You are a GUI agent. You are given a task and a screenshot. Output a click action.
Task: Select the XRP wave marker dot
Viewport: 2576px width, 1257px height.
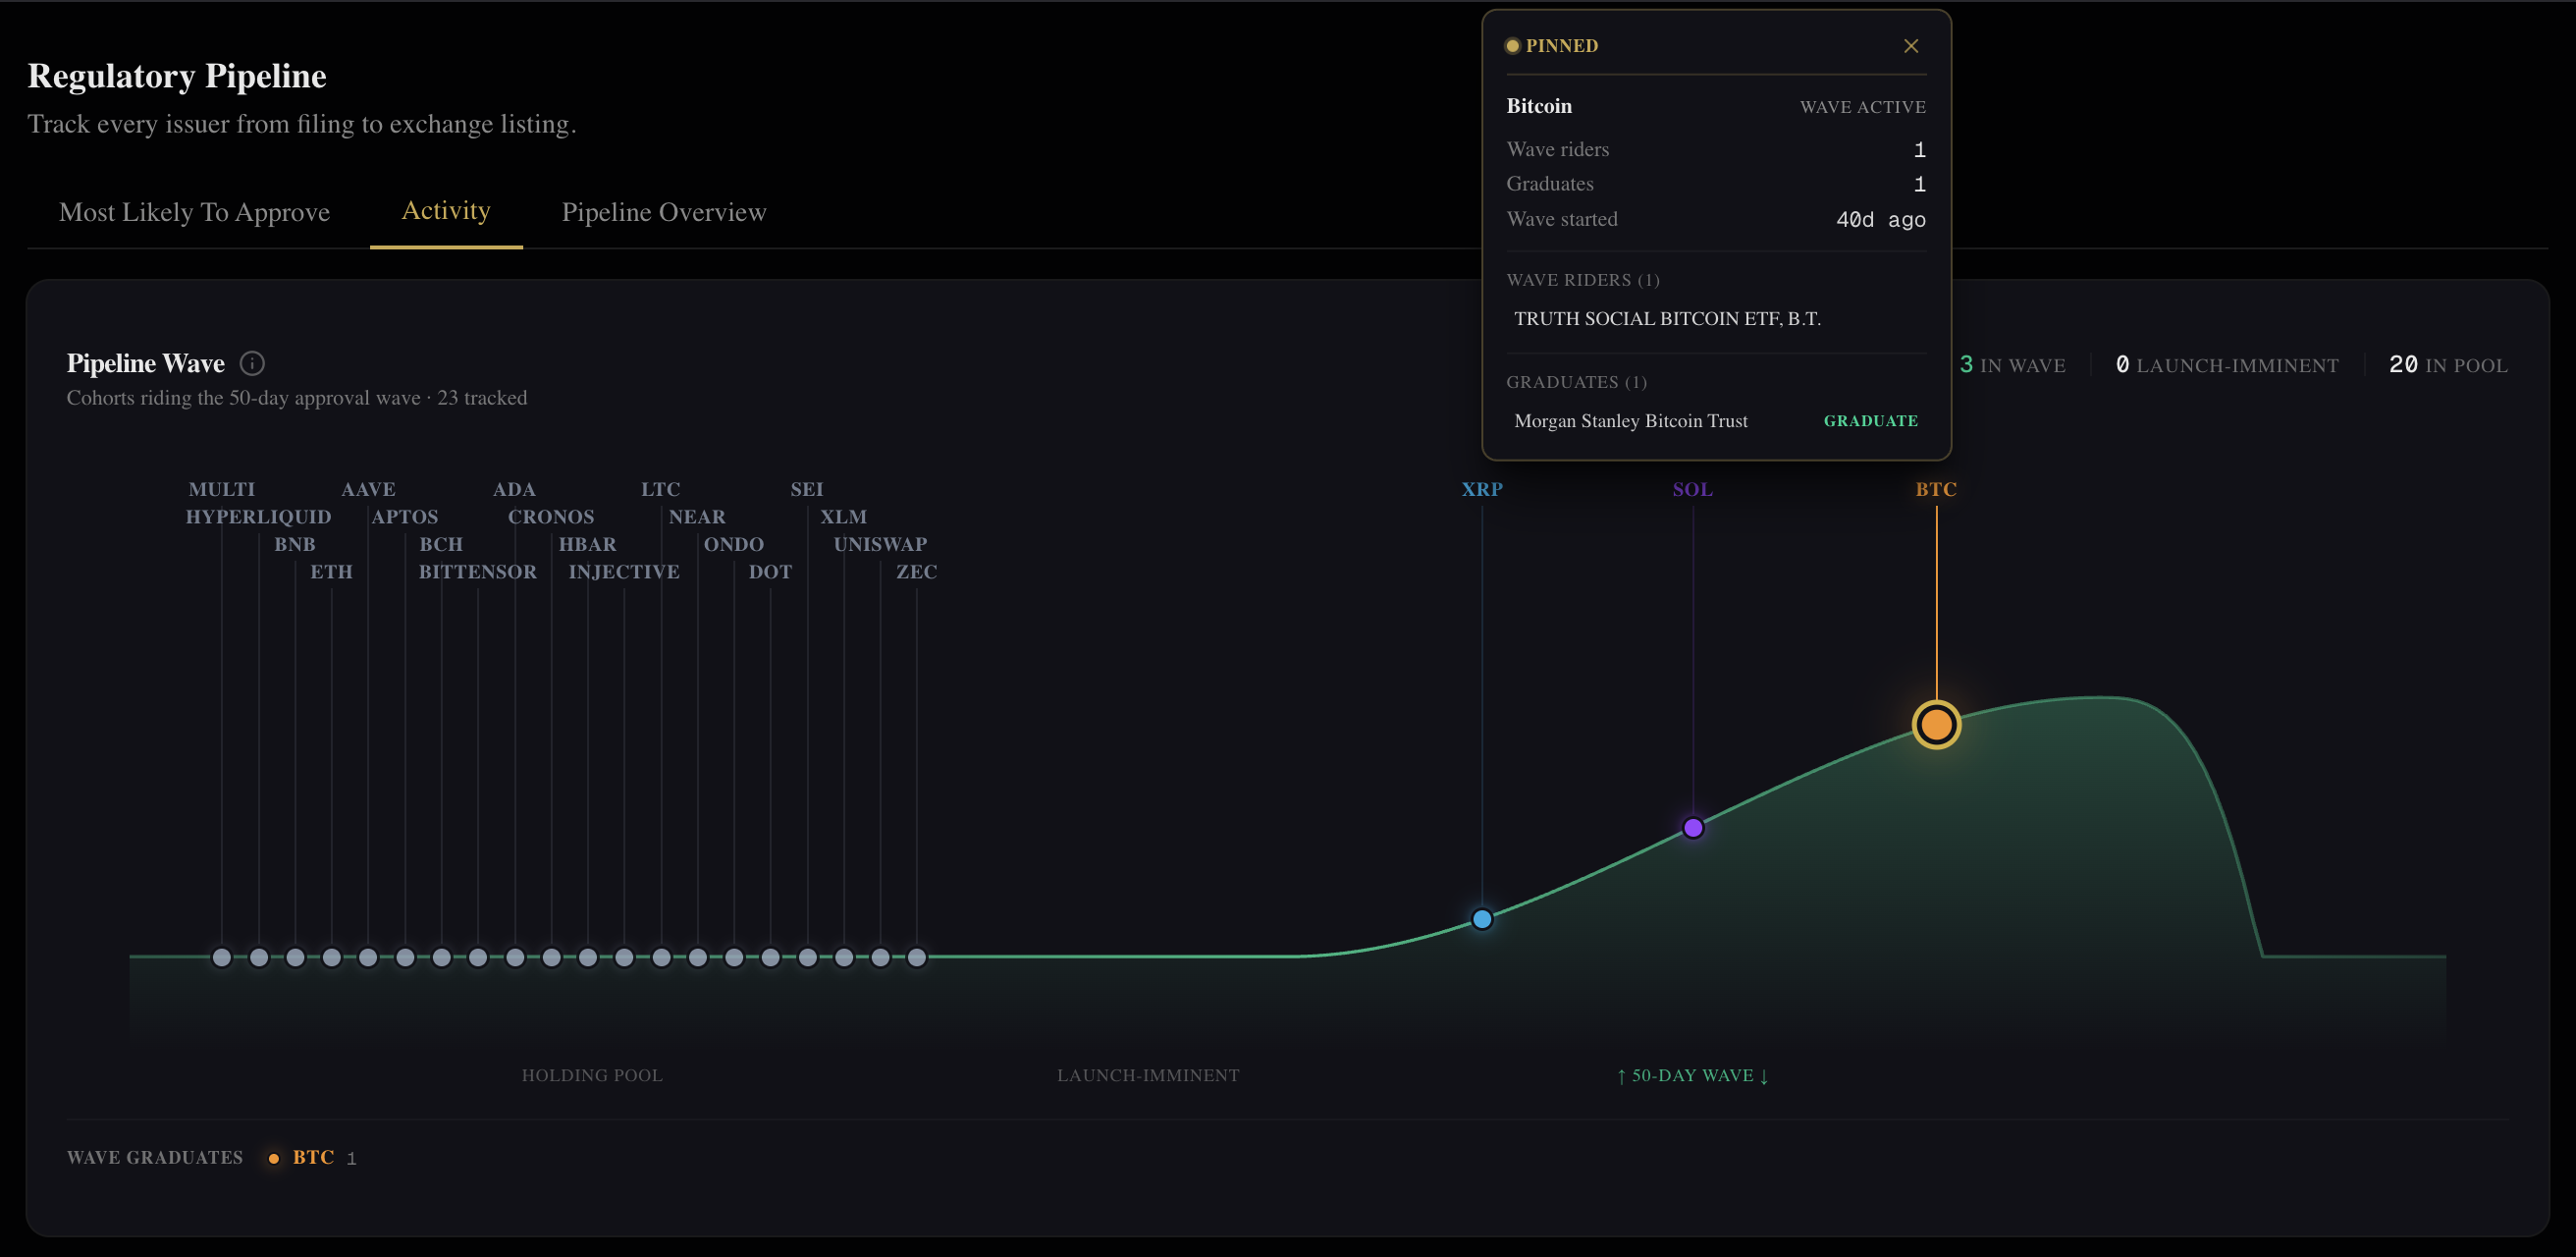coord(1482,919)
